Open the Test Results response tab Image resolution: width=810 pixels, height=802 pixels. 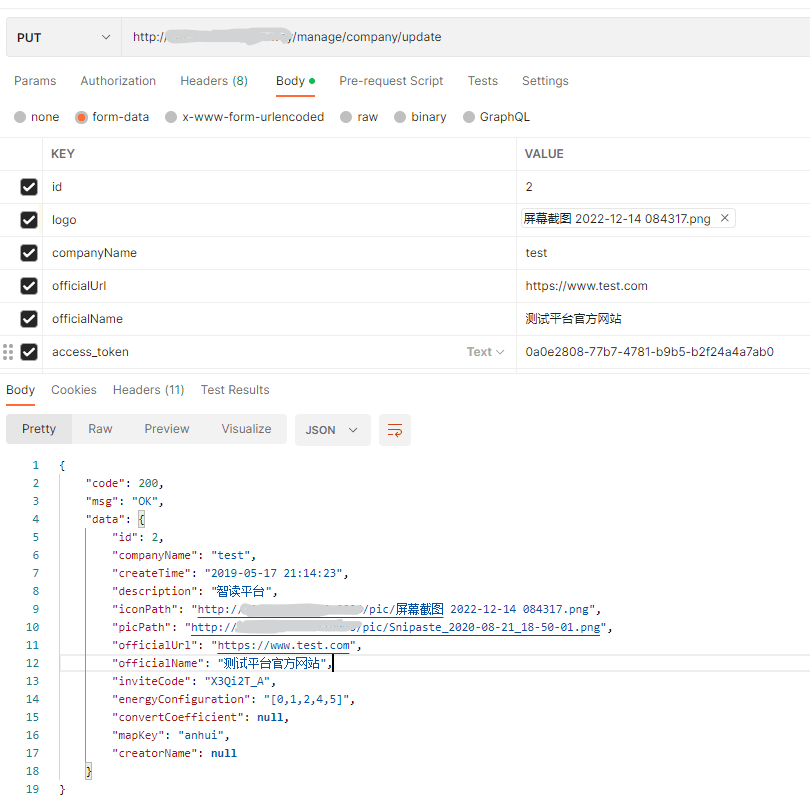pos(235,390)
